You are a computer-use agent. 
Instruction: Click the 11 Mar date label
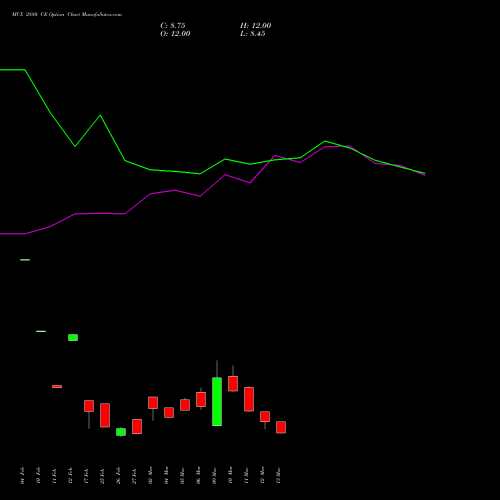[x=246, y=475]
